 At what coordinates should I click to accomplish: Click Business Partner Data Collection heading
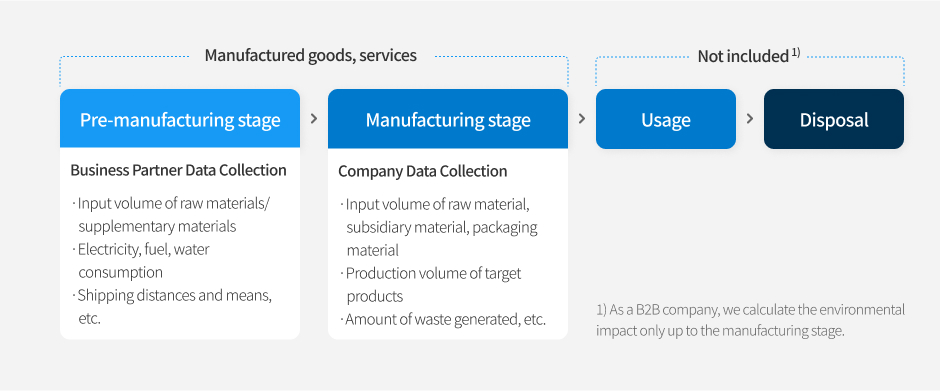click(179, 170)
